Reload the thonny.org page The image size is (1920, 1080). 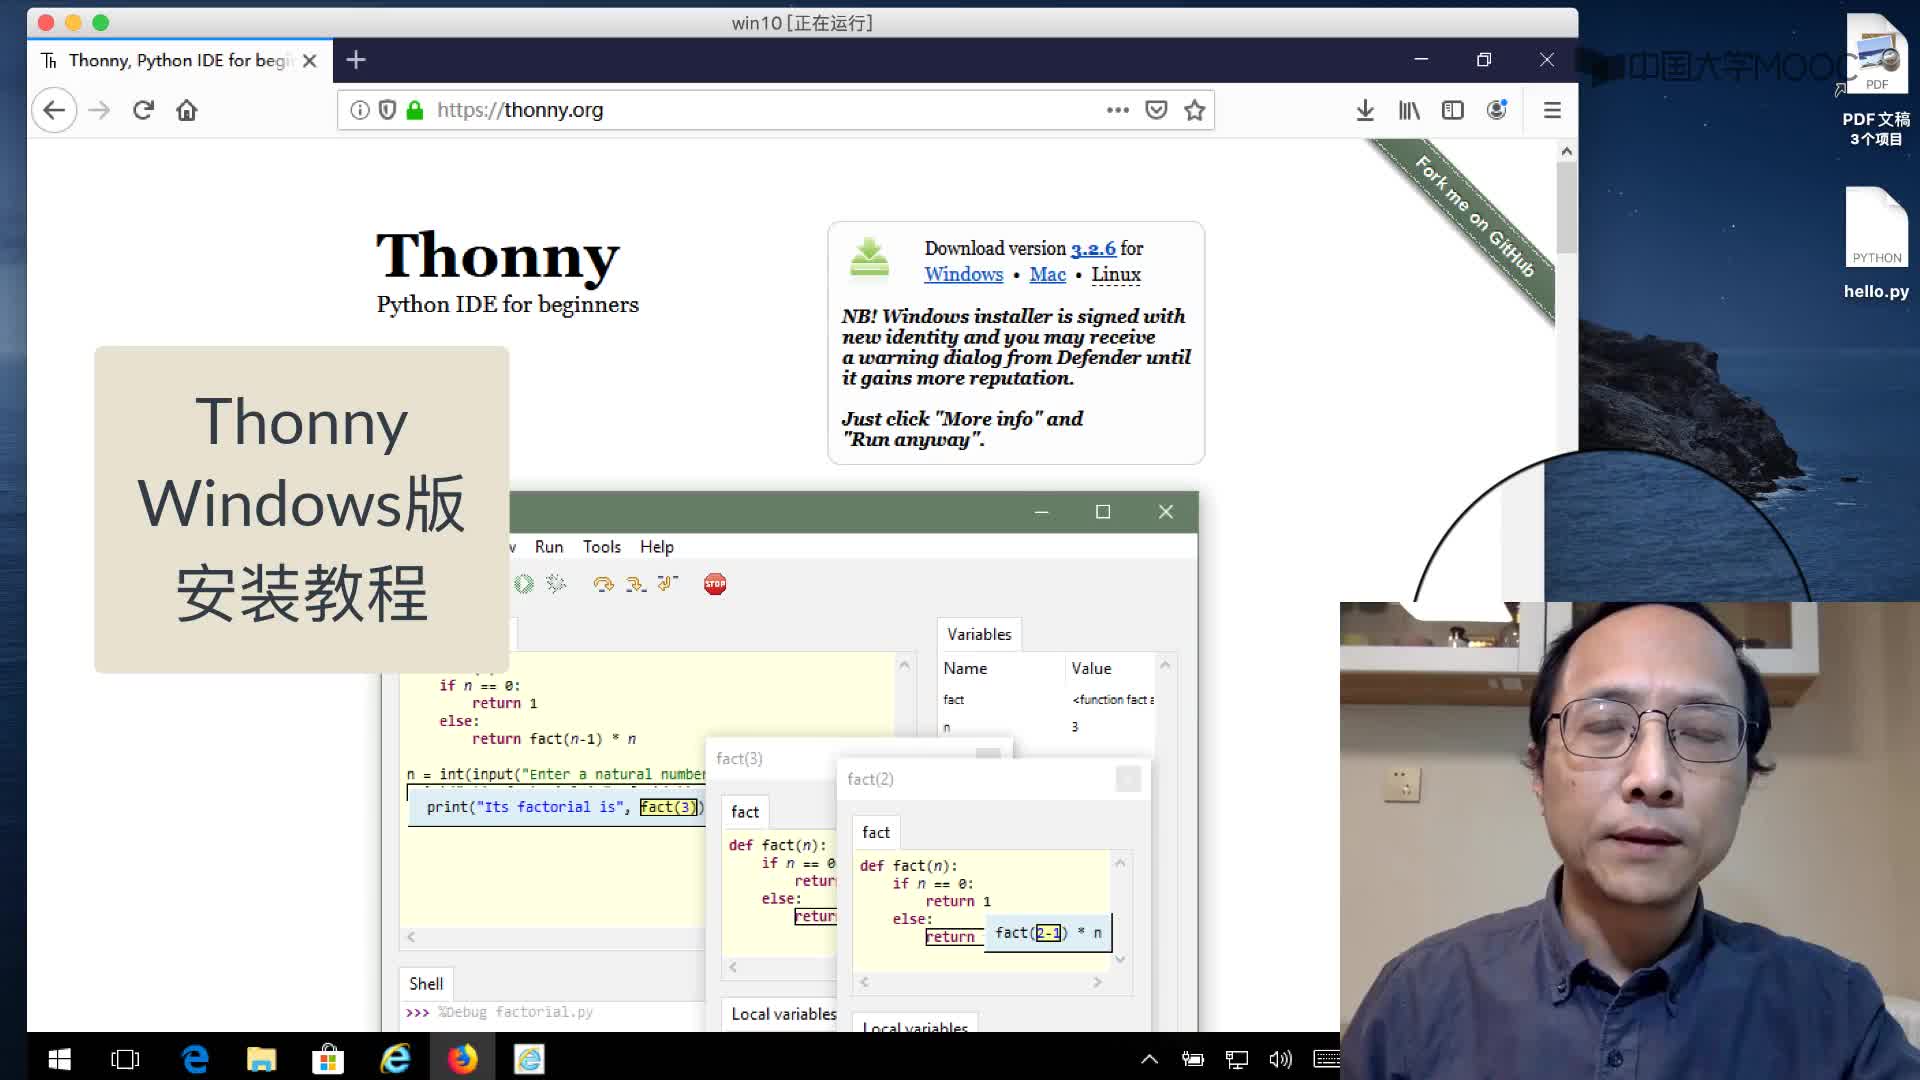143,110
